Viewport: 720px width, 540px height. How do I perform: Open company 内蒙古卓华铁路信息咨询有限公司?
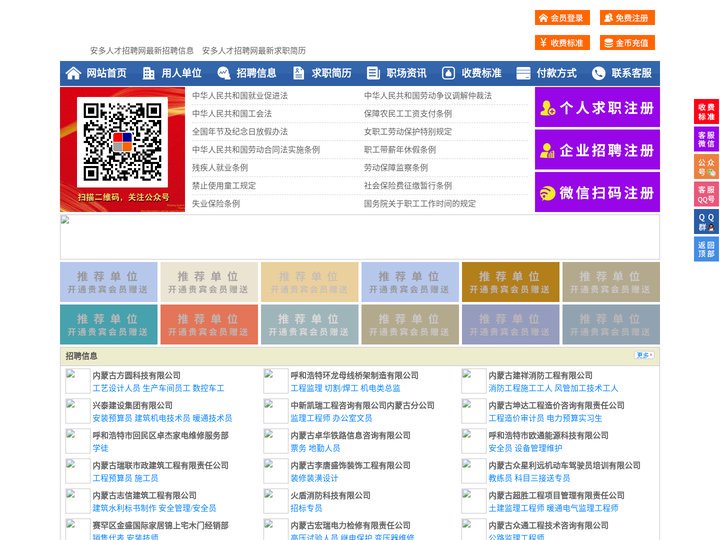click(x=350, y=435)
